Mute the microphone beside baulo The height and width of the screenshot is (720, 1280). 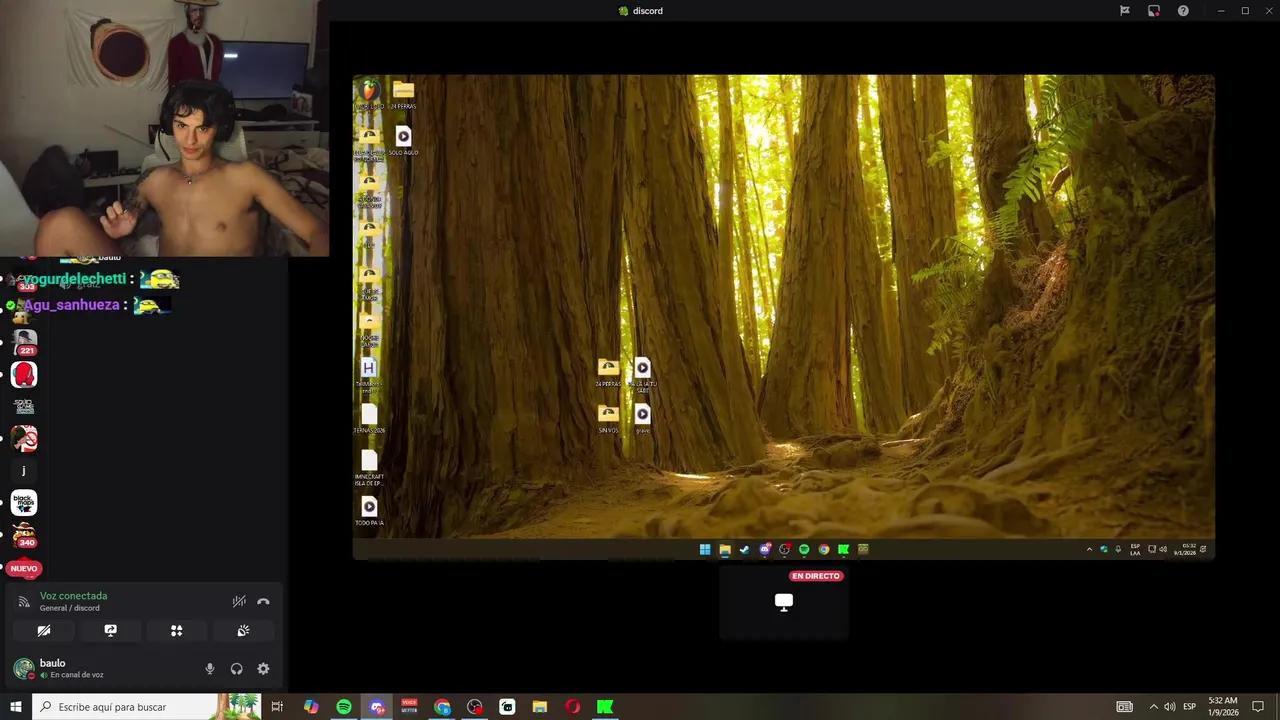tap(210, 669)
